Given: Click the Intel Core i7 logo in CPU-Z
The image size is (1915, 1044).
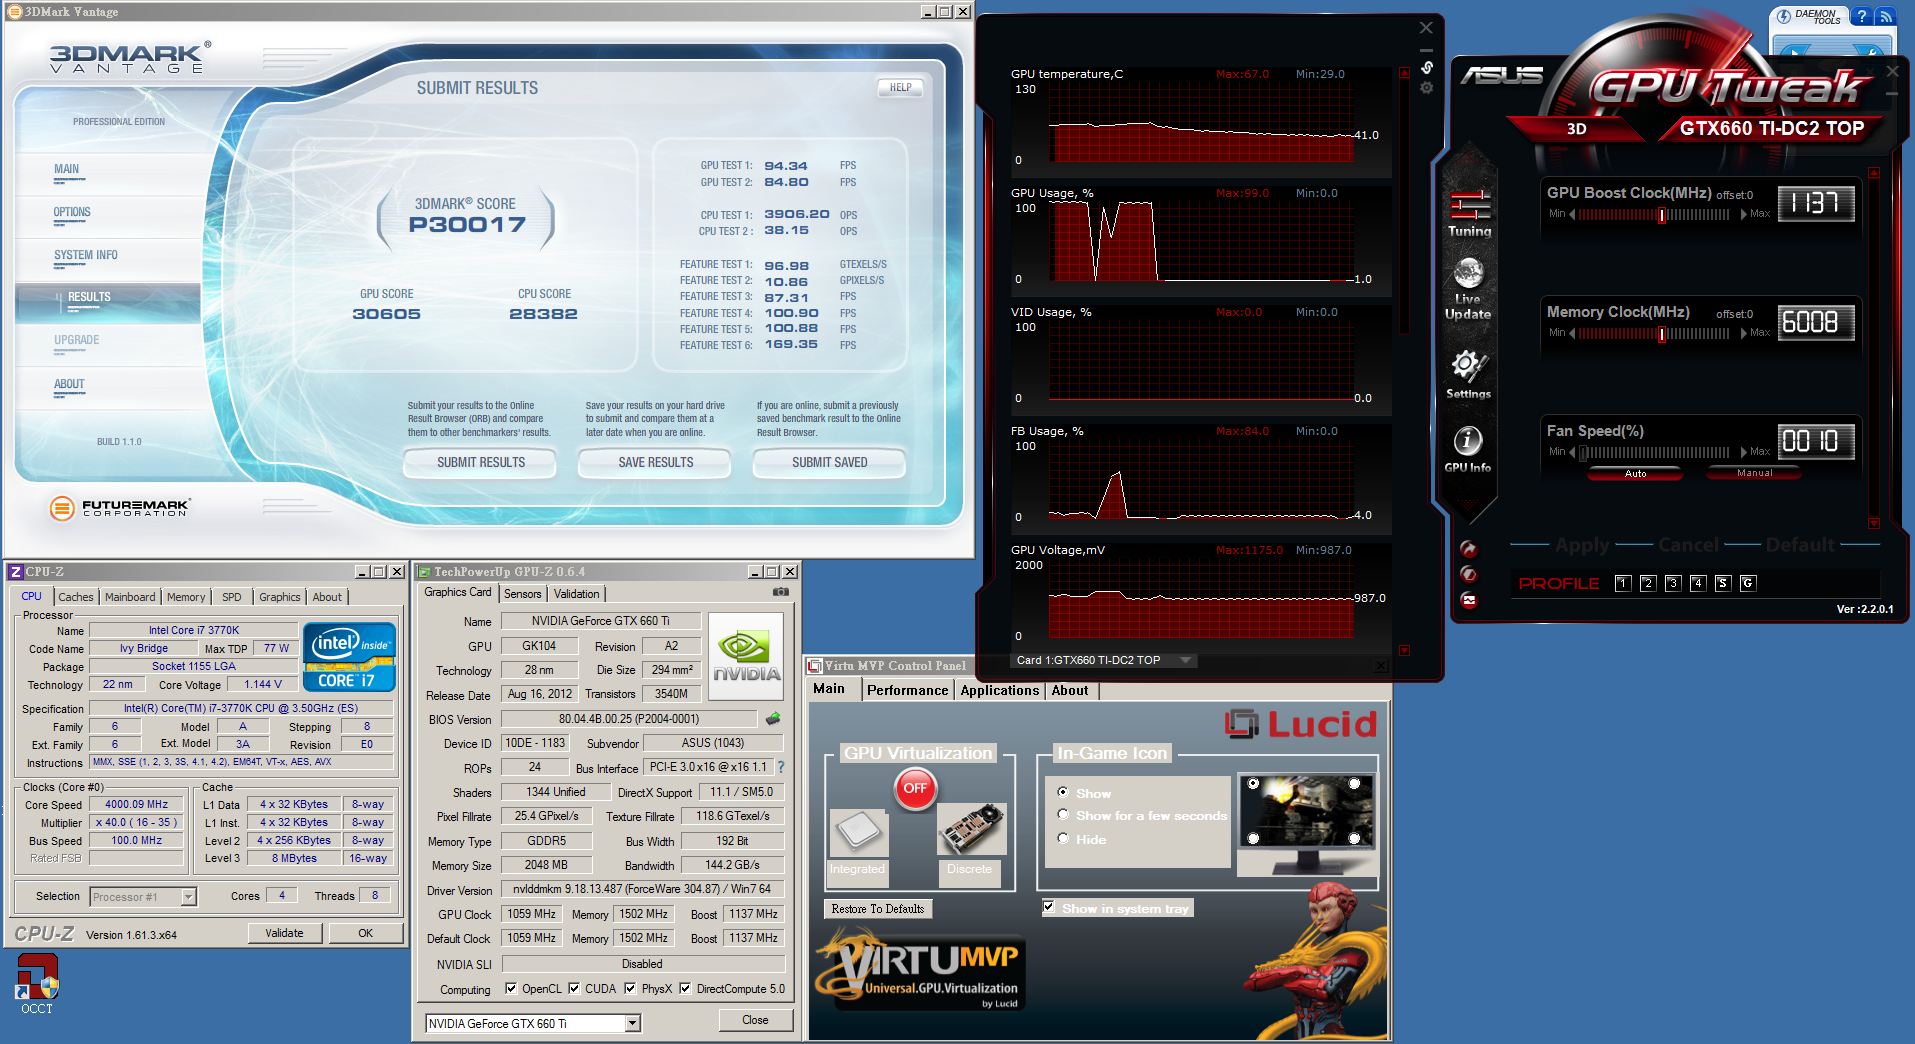Looking at the screenshot, I should (x=350, y=657).
